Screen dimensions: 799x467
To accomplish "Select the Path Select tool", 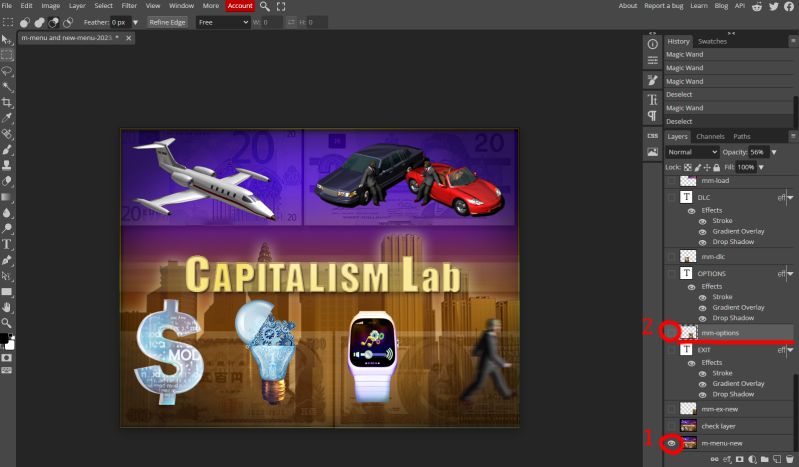I will (x=7, y=276).
